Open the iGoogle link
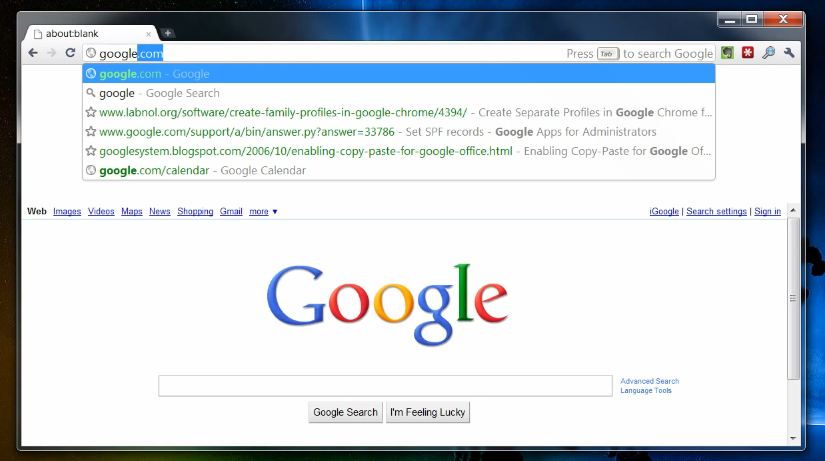Screen dimensions: 825x461 pos(664,211)
